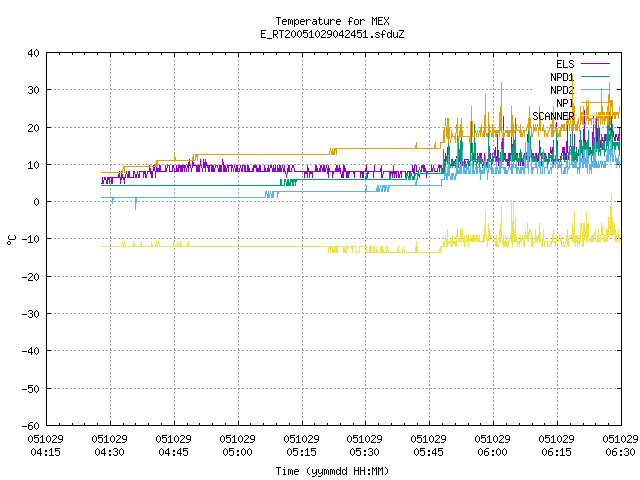Click the x-axis tick label 06:15
This screenshot has height=480, width=640.
click(x=557, y=452)
